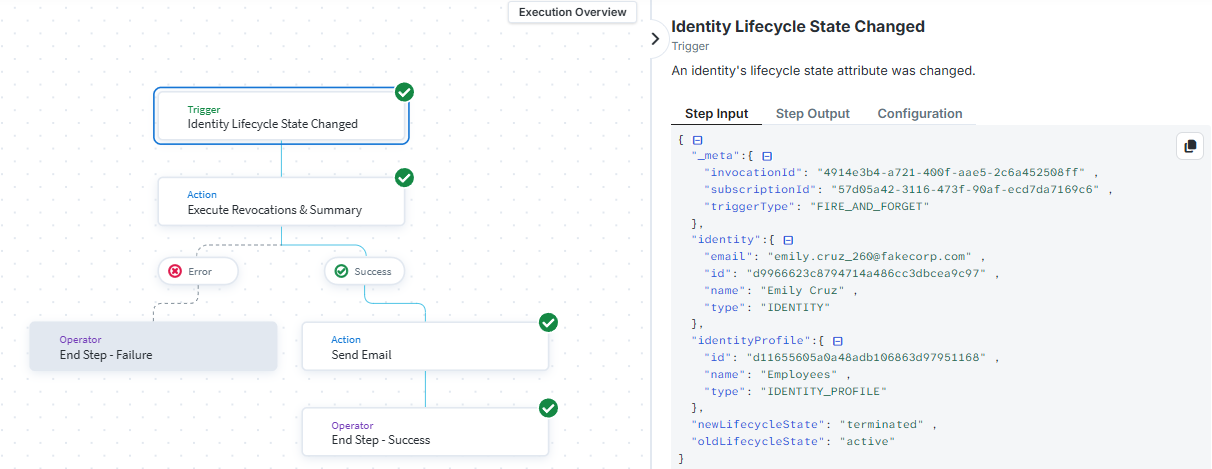Screen dimensions: 1212x469
Task: Click the panel heading "Identity Lifecycle State Changed"
Action: (798, 27)
